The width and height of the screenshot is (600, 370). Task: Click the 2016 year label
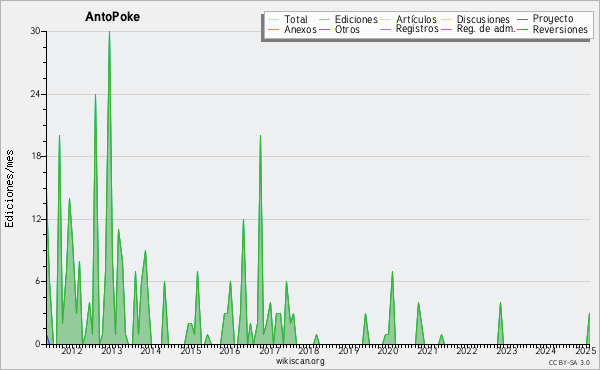click(230, 351)
